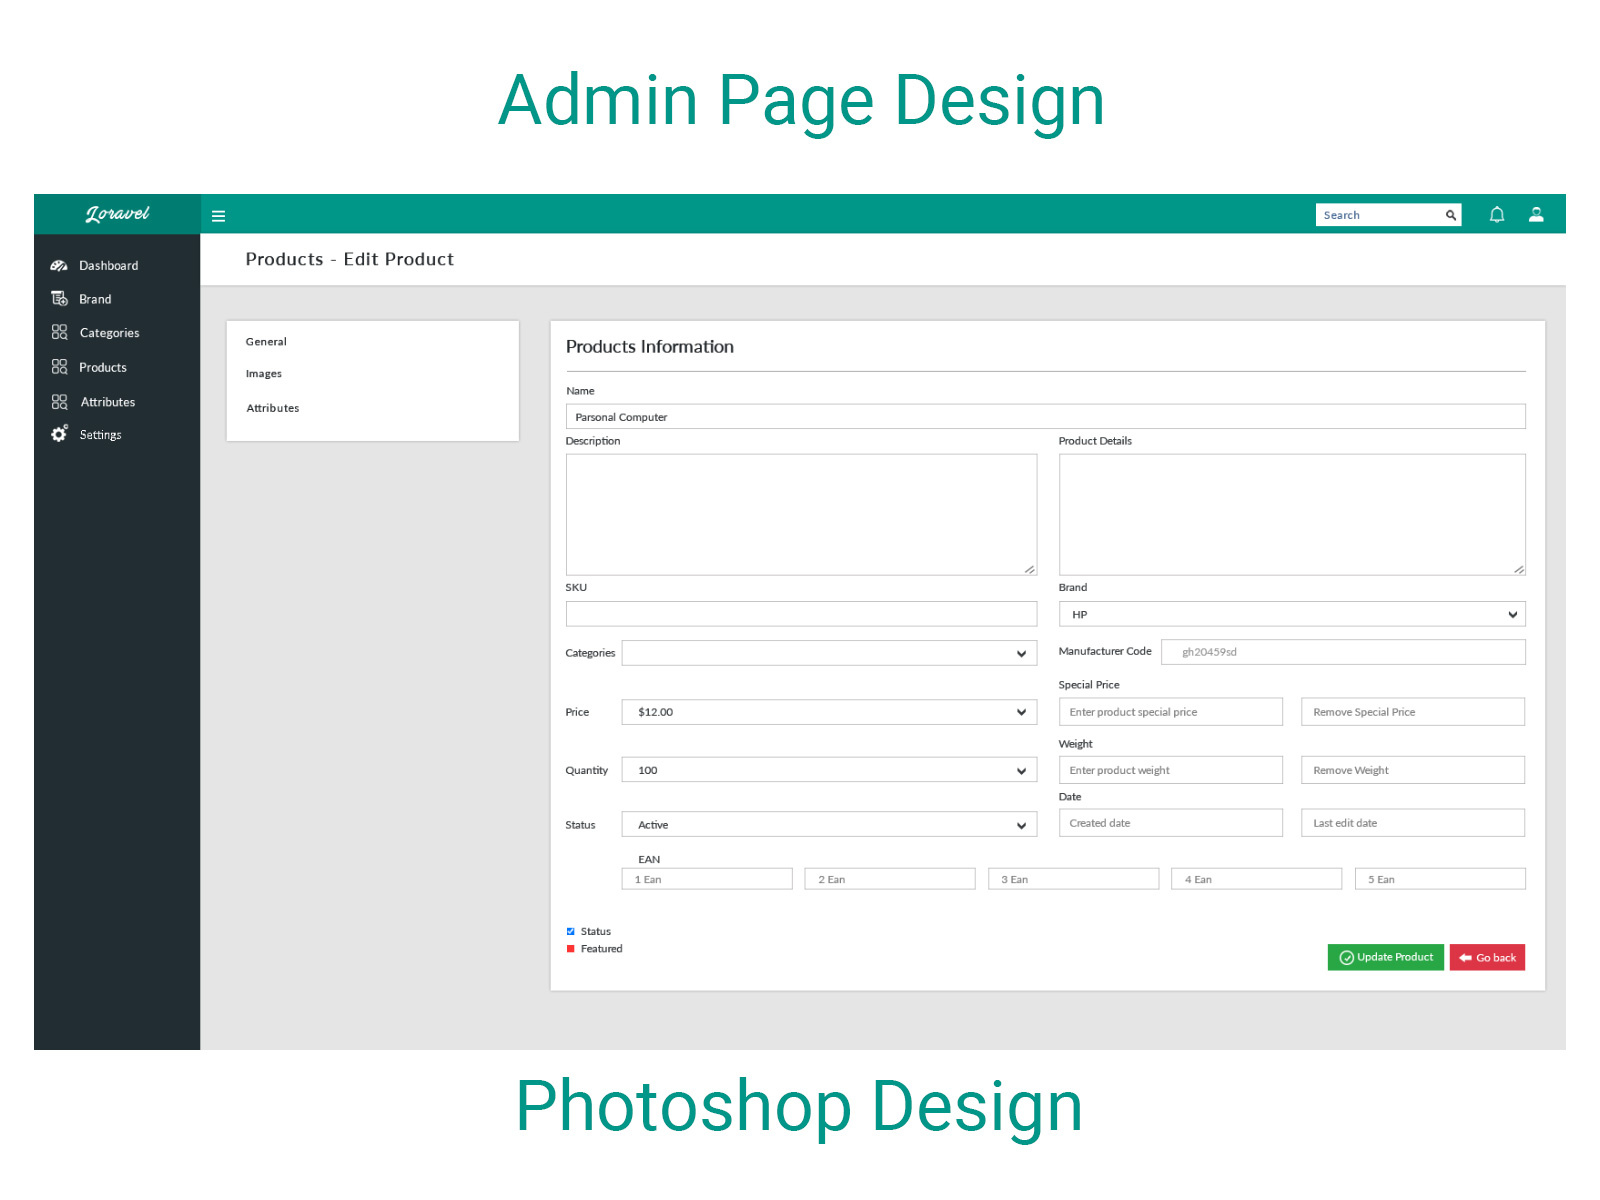1600x1200 pixels.
Task: Uncheck the Status checkbox
Action: tap(571, 930)
